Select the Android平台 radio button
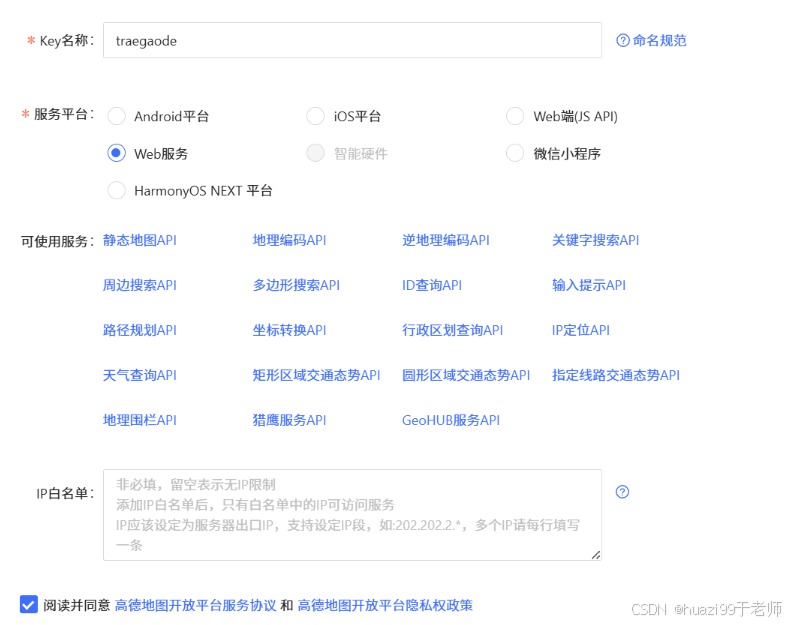The width and height of the screenshot is (801, 625). 116,116
